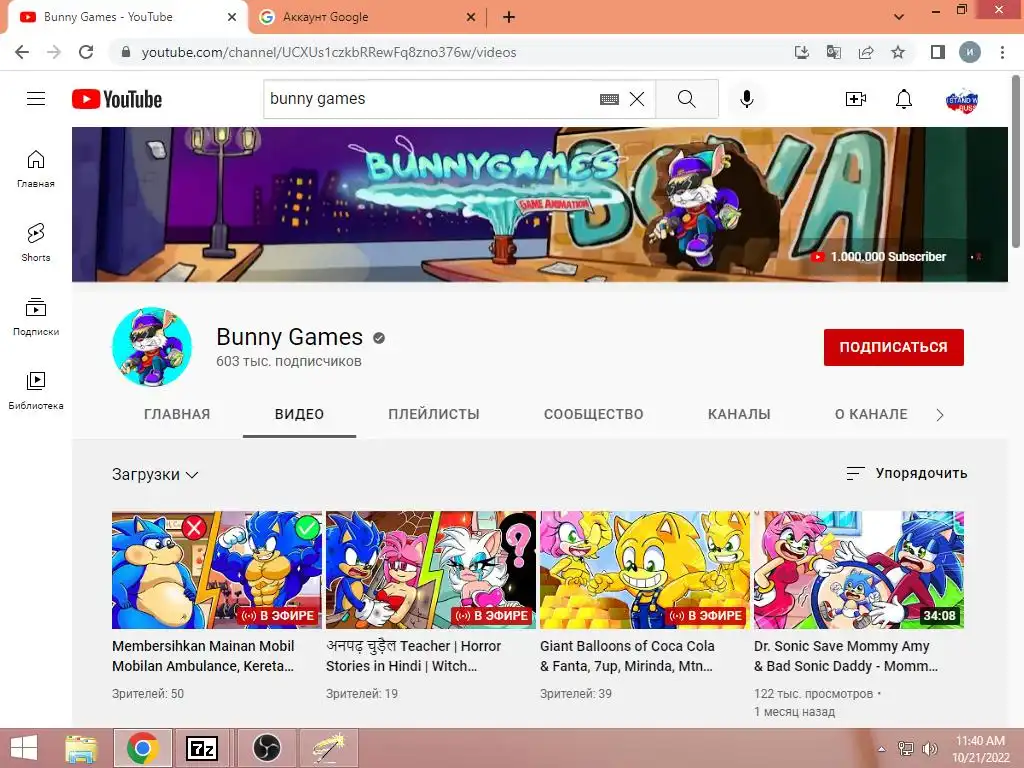Click the YouTube logo
Image resolution: width=1024 pixels, height=768 pixels.
click(117, 99)
